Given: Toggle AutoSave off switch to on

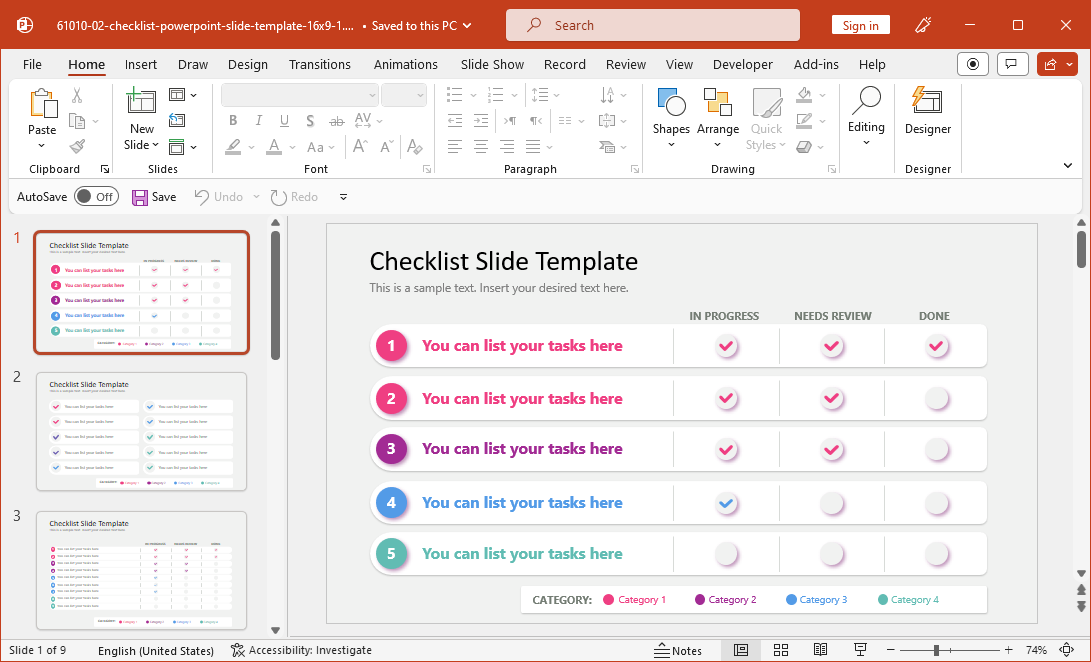Looking at the screenshot, I should point(97,196).
